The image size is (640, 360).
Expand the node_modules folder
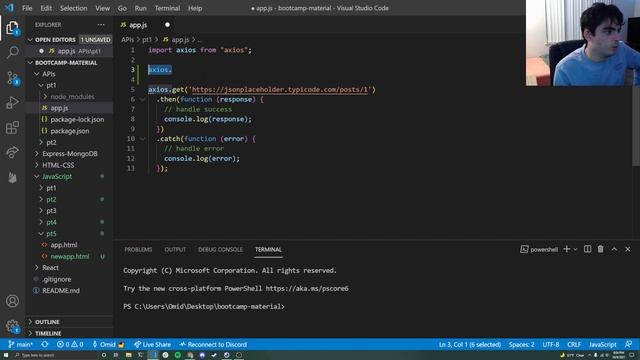click(72, 97)
